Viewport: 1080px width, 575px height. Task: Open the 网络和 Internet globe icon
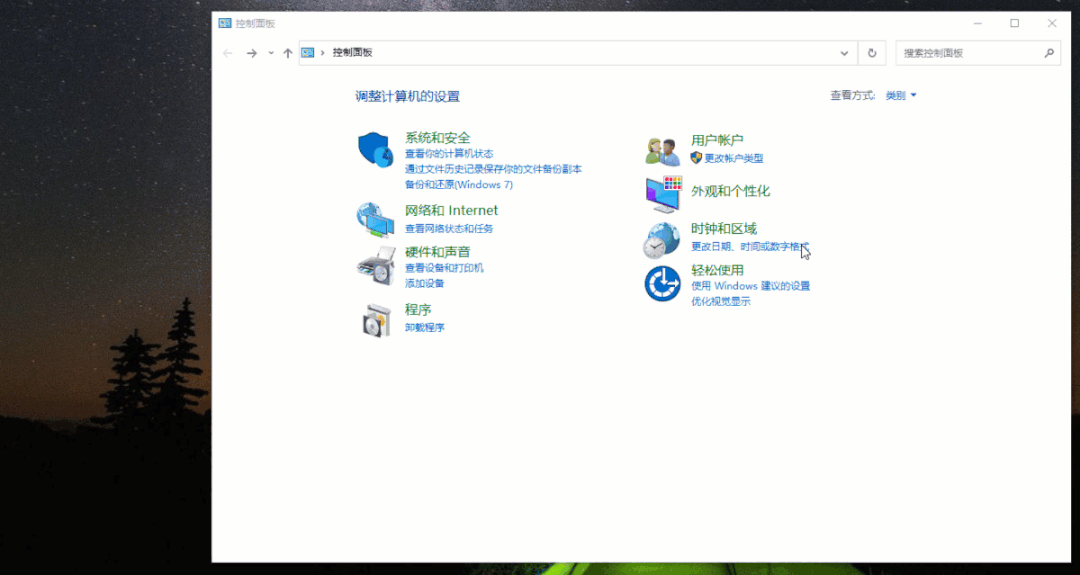click(x=375, y=219)
